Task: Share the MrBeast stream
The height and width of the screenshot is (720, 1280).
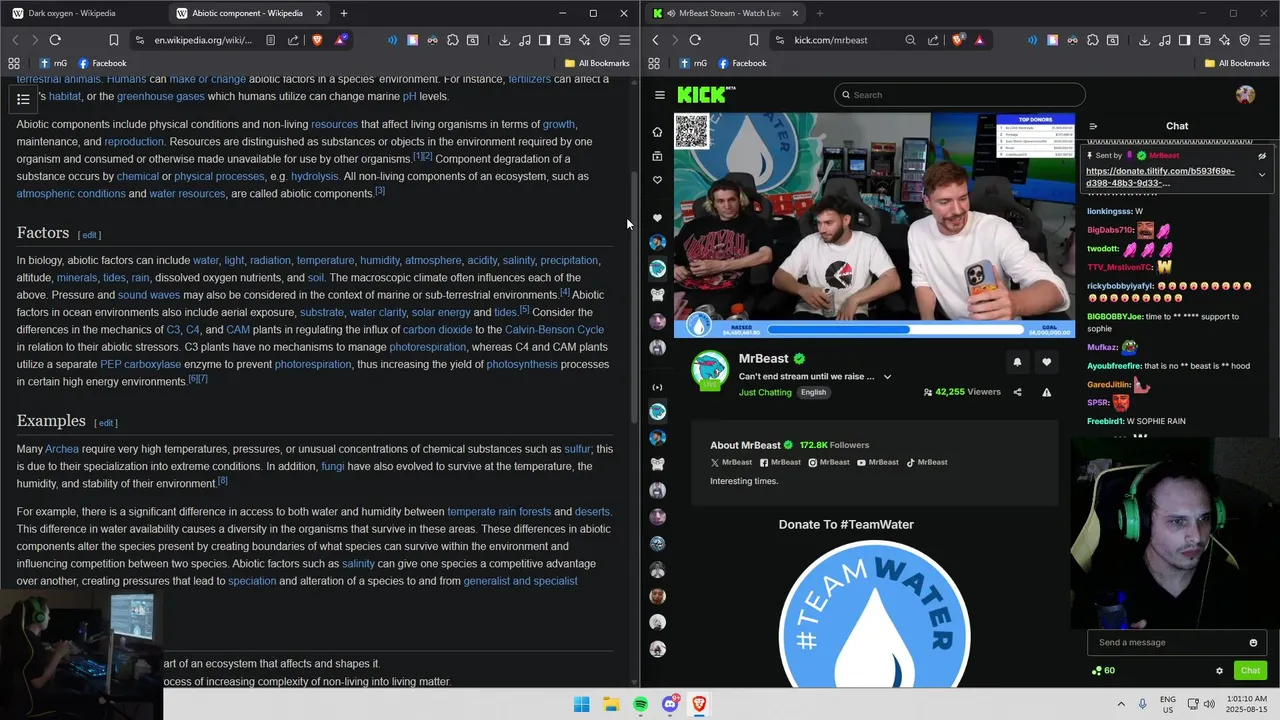Action: (x=1017, y=392)
